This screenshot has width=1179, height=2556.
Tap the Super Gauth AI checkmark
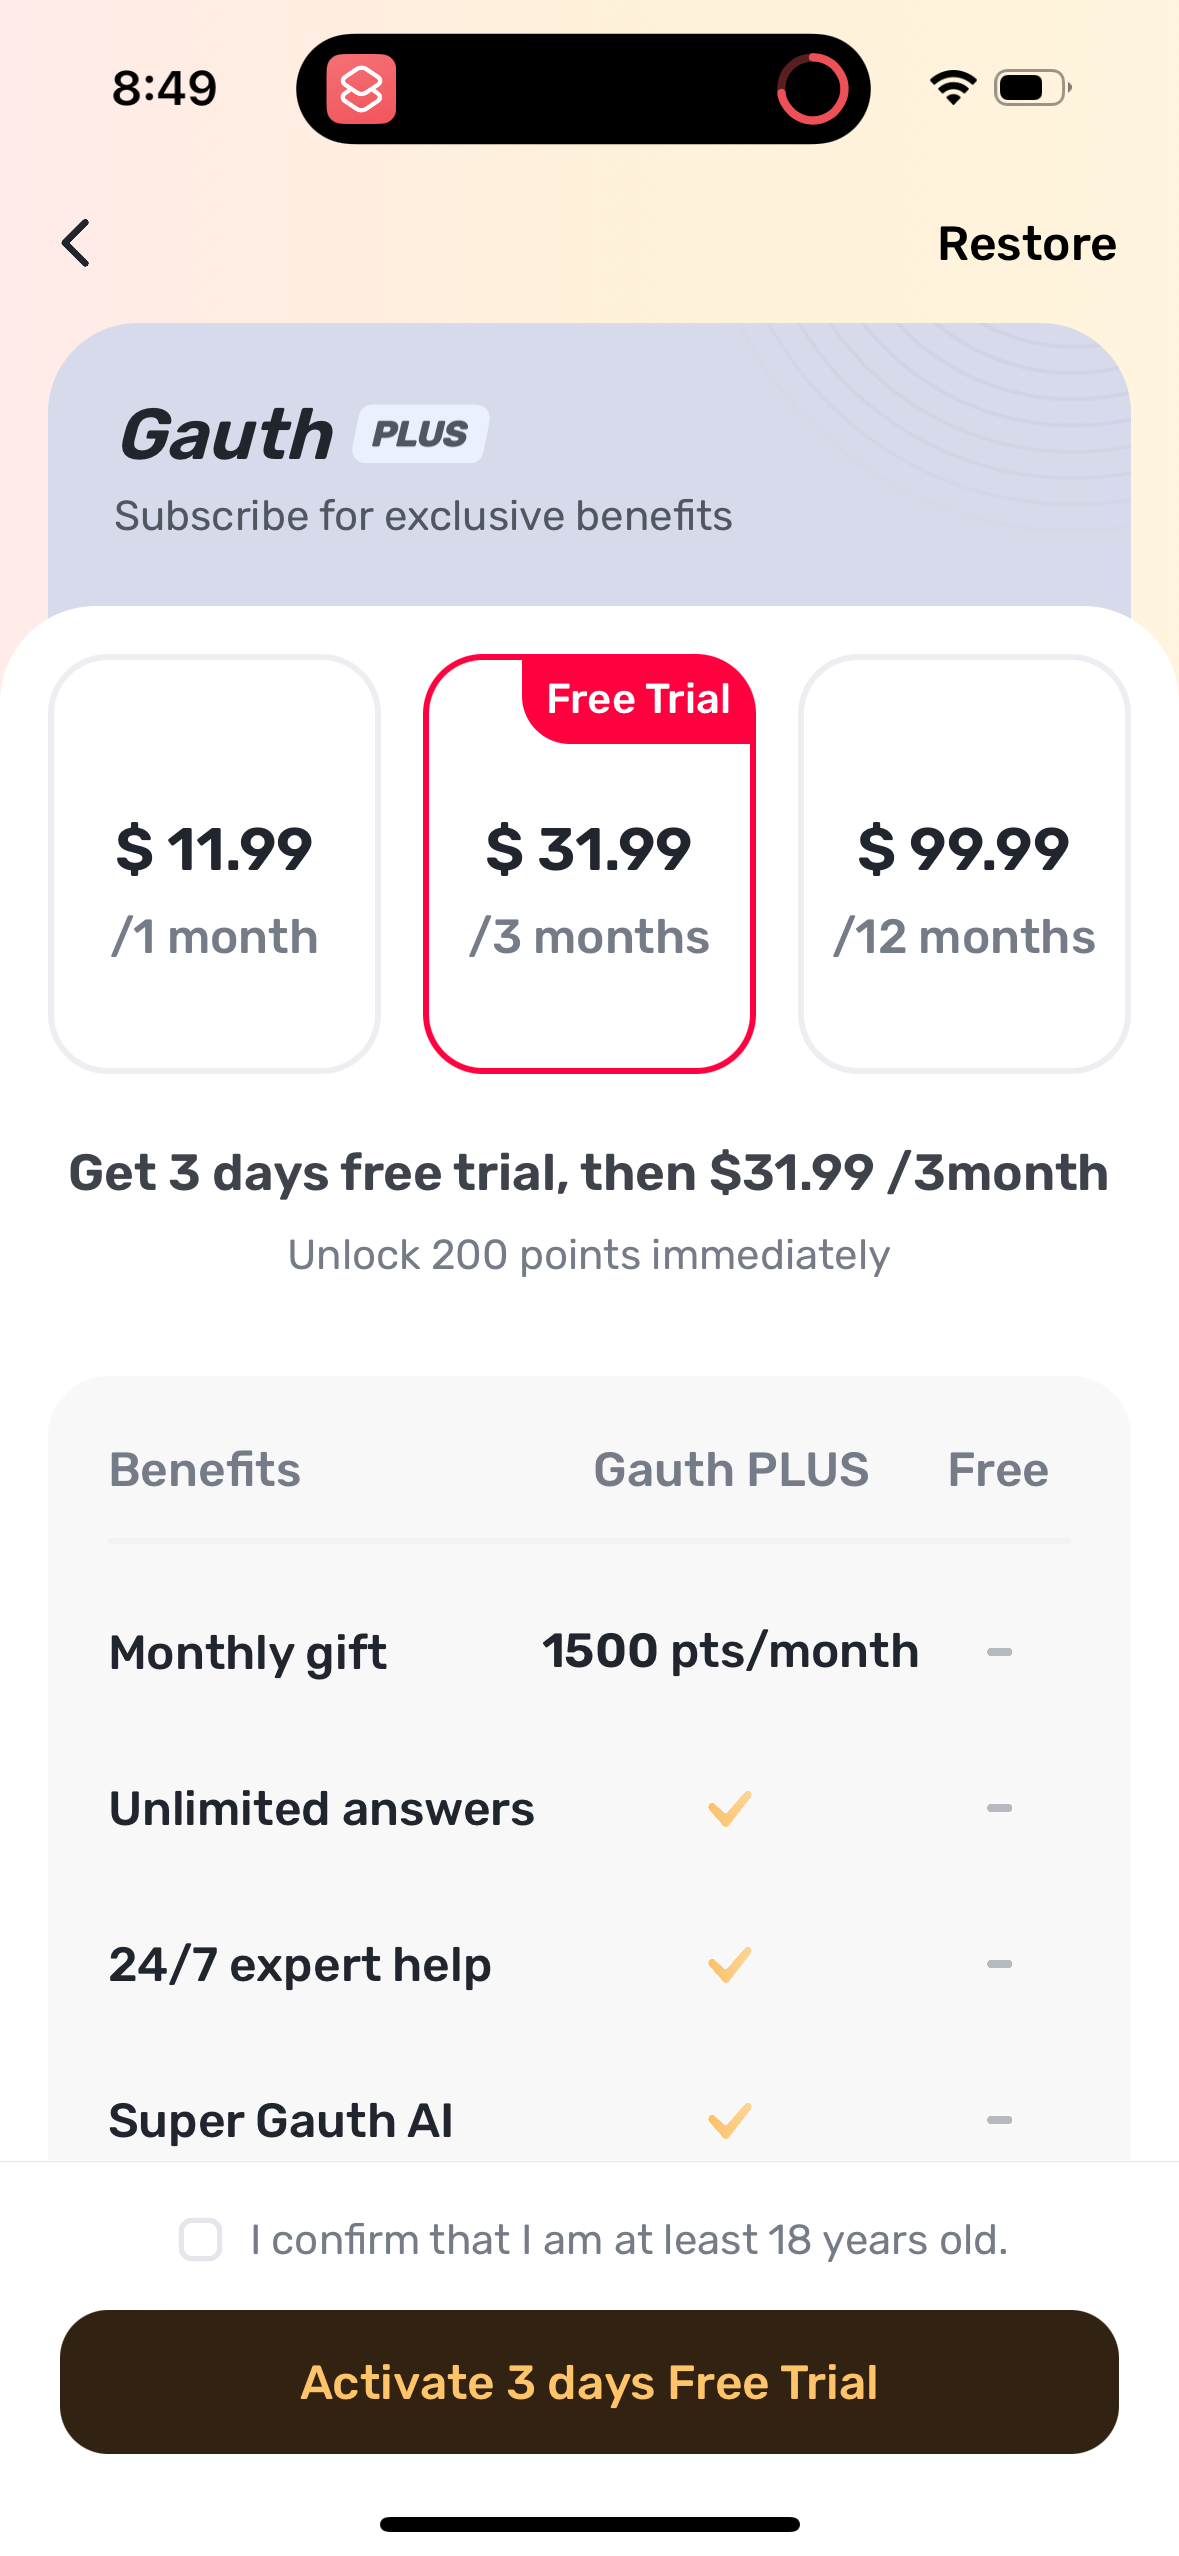tap(730, 2120)
